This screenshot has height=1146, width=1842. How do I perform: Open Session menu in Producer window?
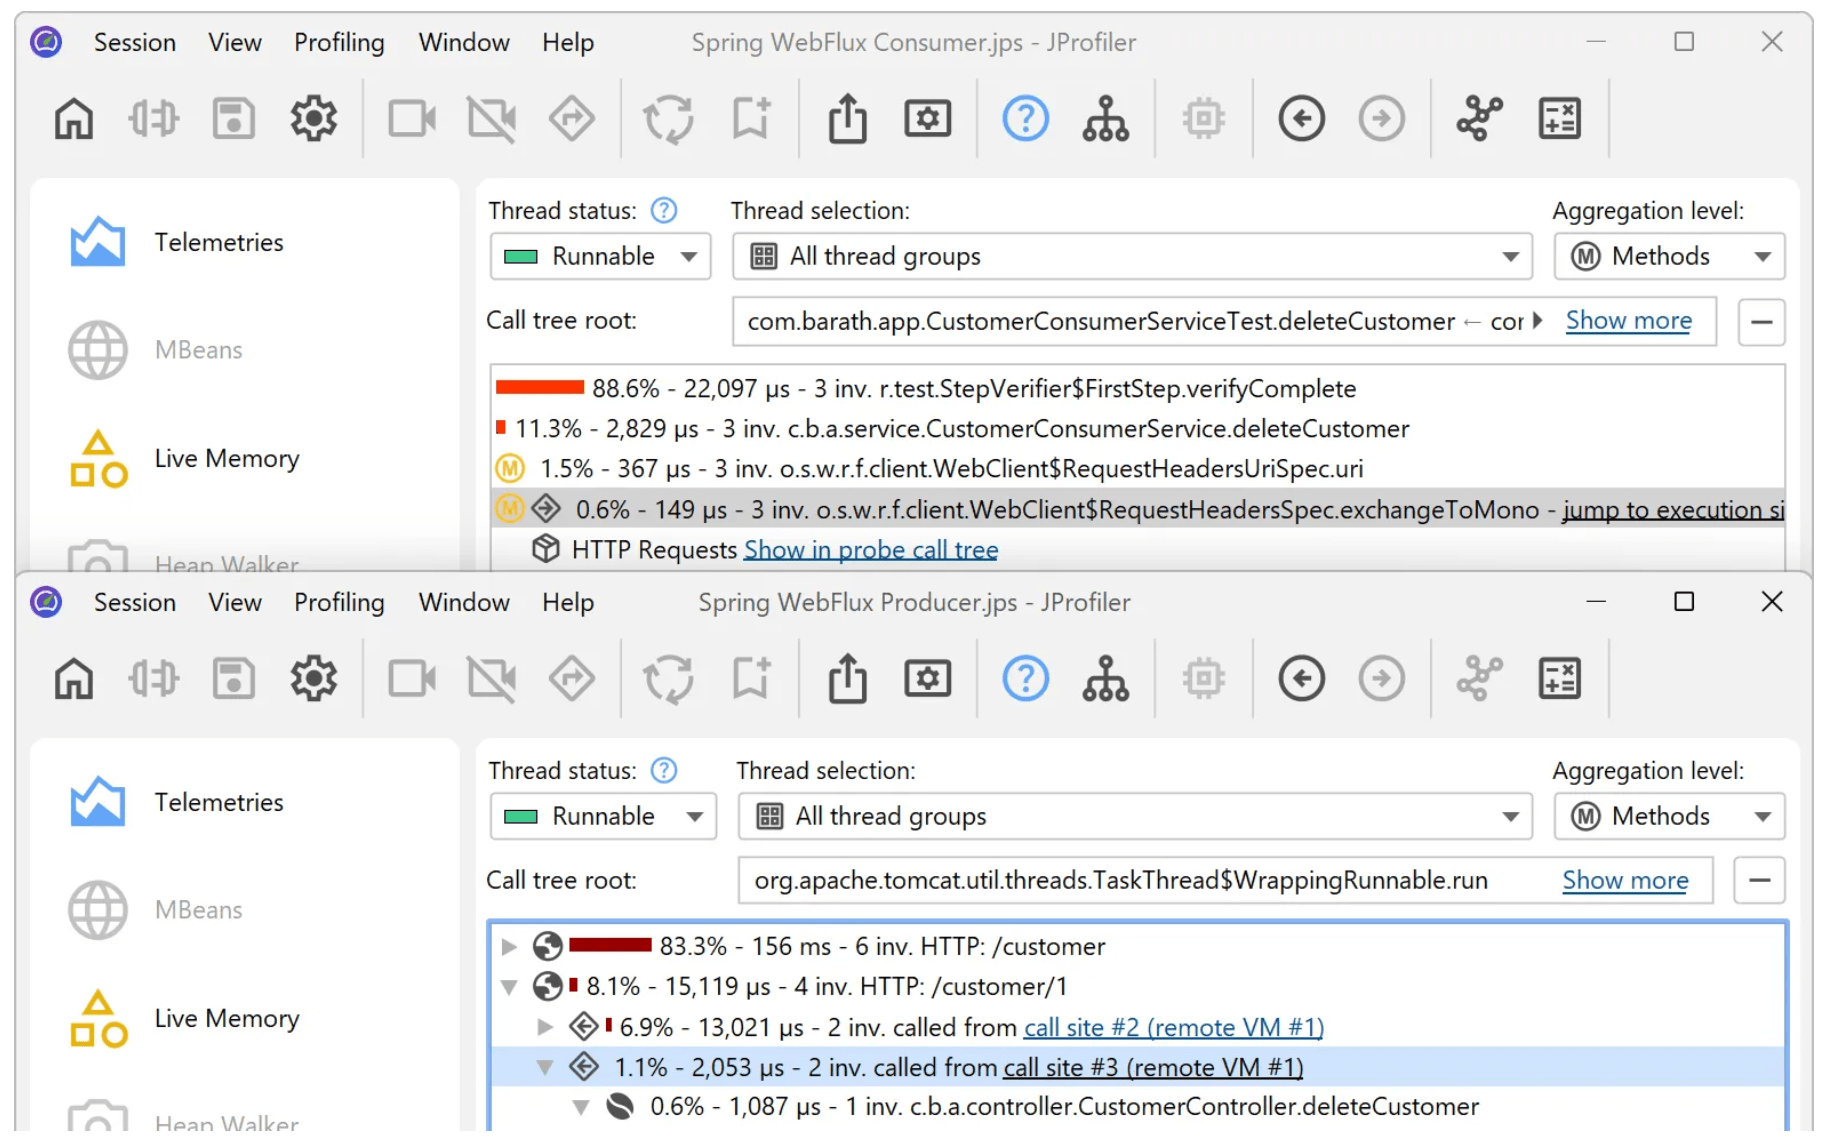pos(135,603)
